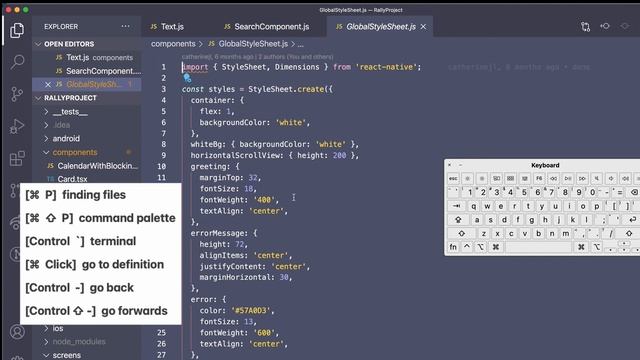Open SearchComponent in Open Editors list

click(x=87, y=71)
